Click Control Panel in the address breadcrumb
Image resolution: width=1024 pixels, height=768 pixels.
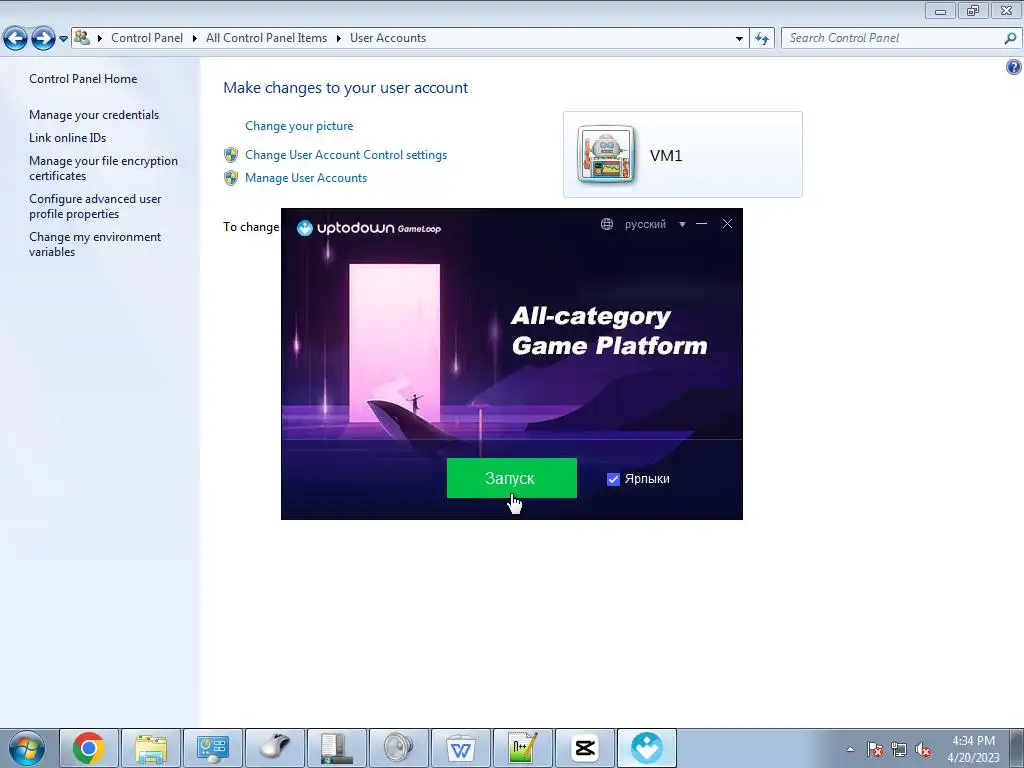pos(147,38)
